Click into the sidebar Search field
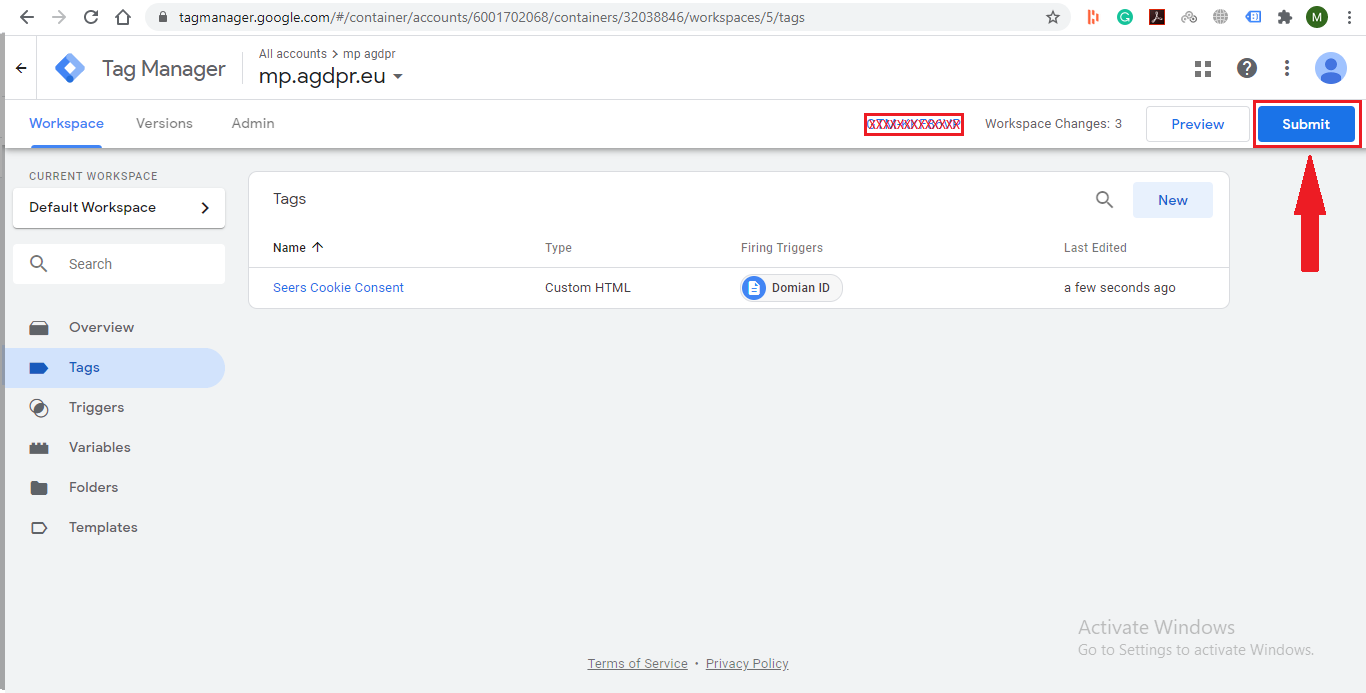 click(x=119, y=264)
